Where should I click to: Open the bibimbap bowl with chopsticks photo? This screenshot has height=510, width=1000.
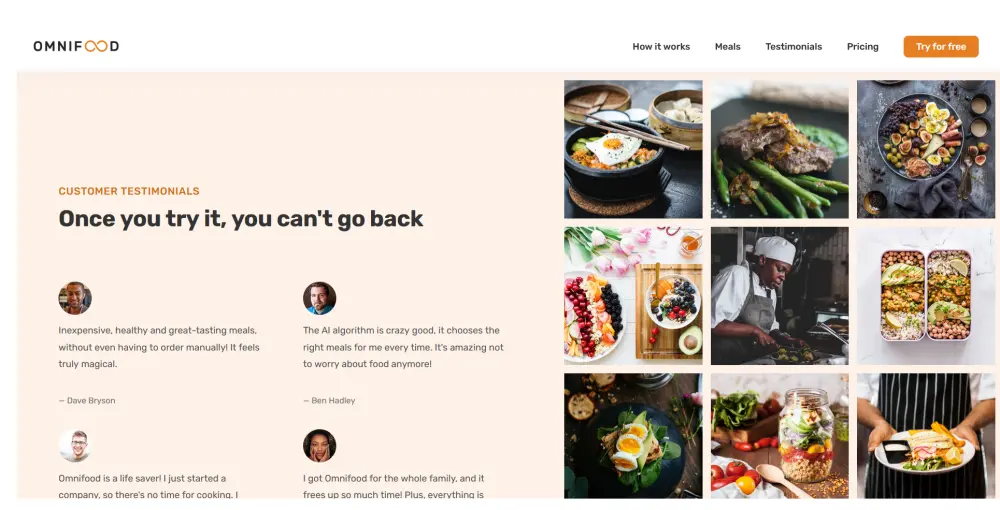(x=633, y=149)
